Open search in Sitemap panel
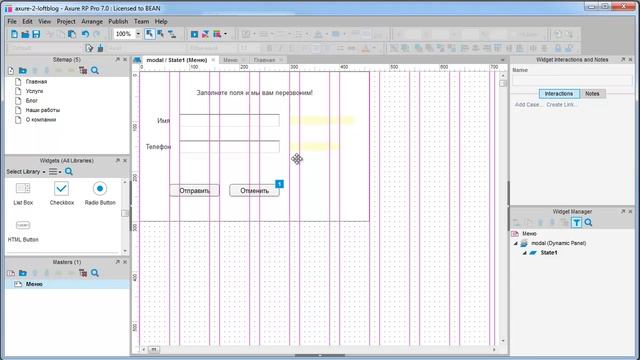This screenshot has width=640, height=360. (x=95, y=71)
